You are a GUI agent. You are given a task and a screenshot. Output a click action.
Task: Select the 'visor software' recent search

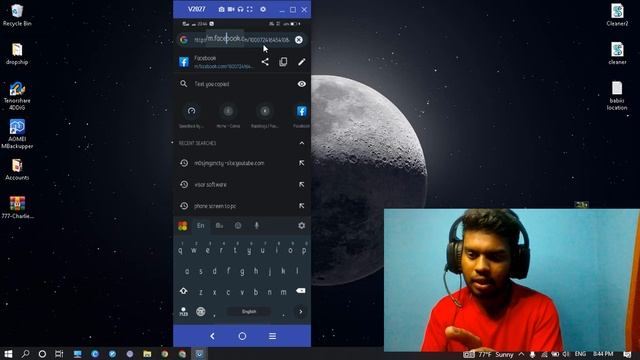(x=211, y=184)
